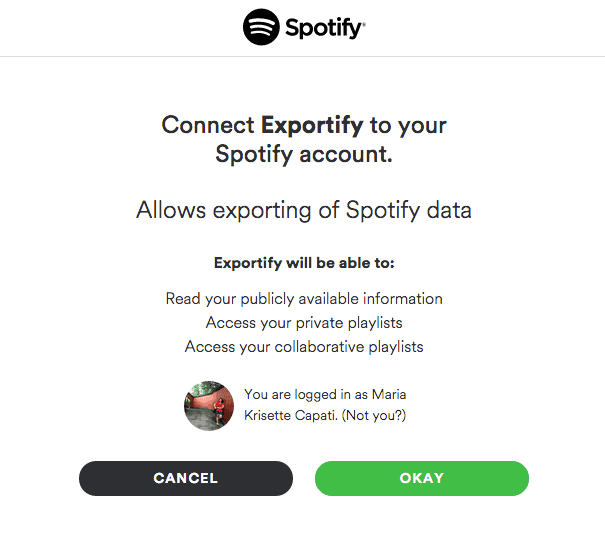Click "Allows exporting of Spotify data" description
The image size is (605, 546).
[304, 211]
